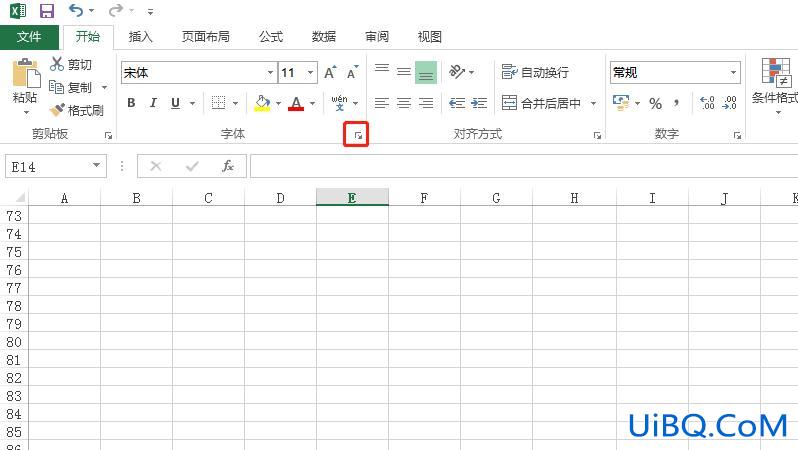Open the Quick Access Toolbar customize arrow
Image resolution: width=798 pixels, height=450 pixels.
tap(150, 11)
